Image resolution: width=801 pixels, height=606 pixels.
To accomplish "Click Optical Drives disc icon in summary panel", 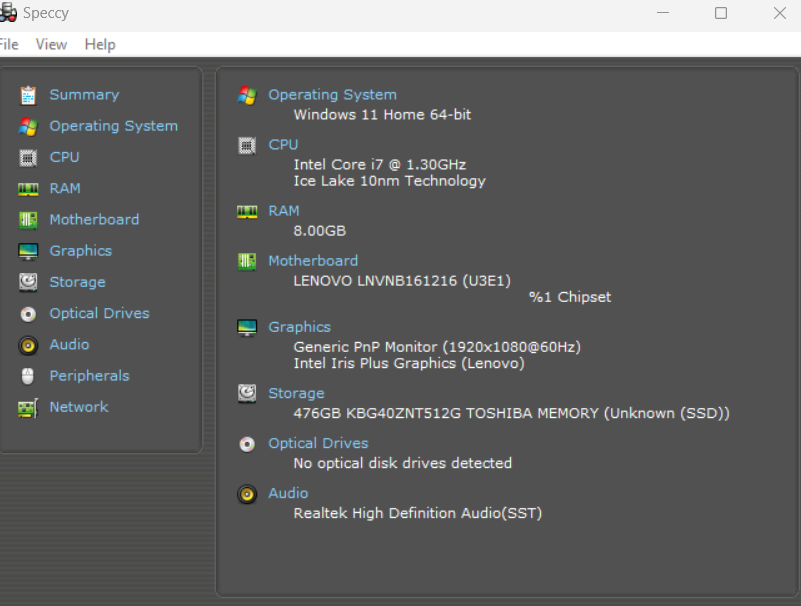I will click(247, 445).
